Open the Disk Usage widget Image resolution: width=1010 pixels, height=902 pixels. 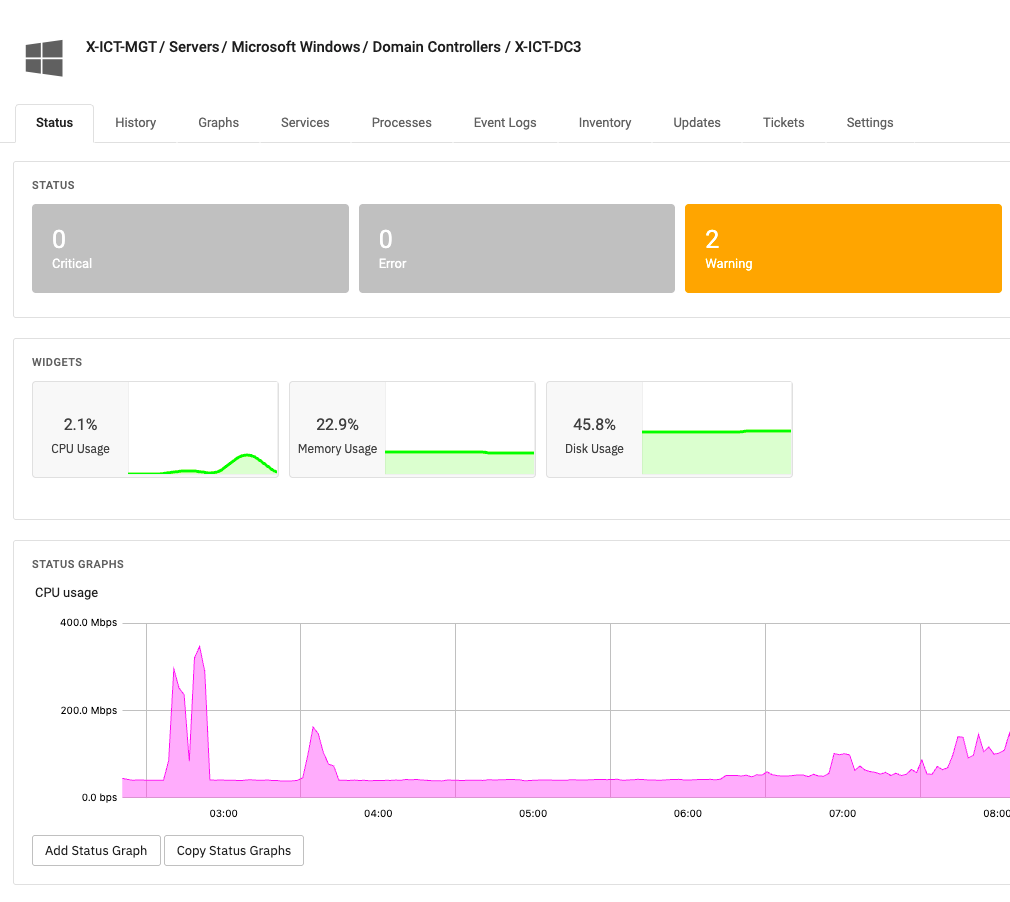(669, 429)
